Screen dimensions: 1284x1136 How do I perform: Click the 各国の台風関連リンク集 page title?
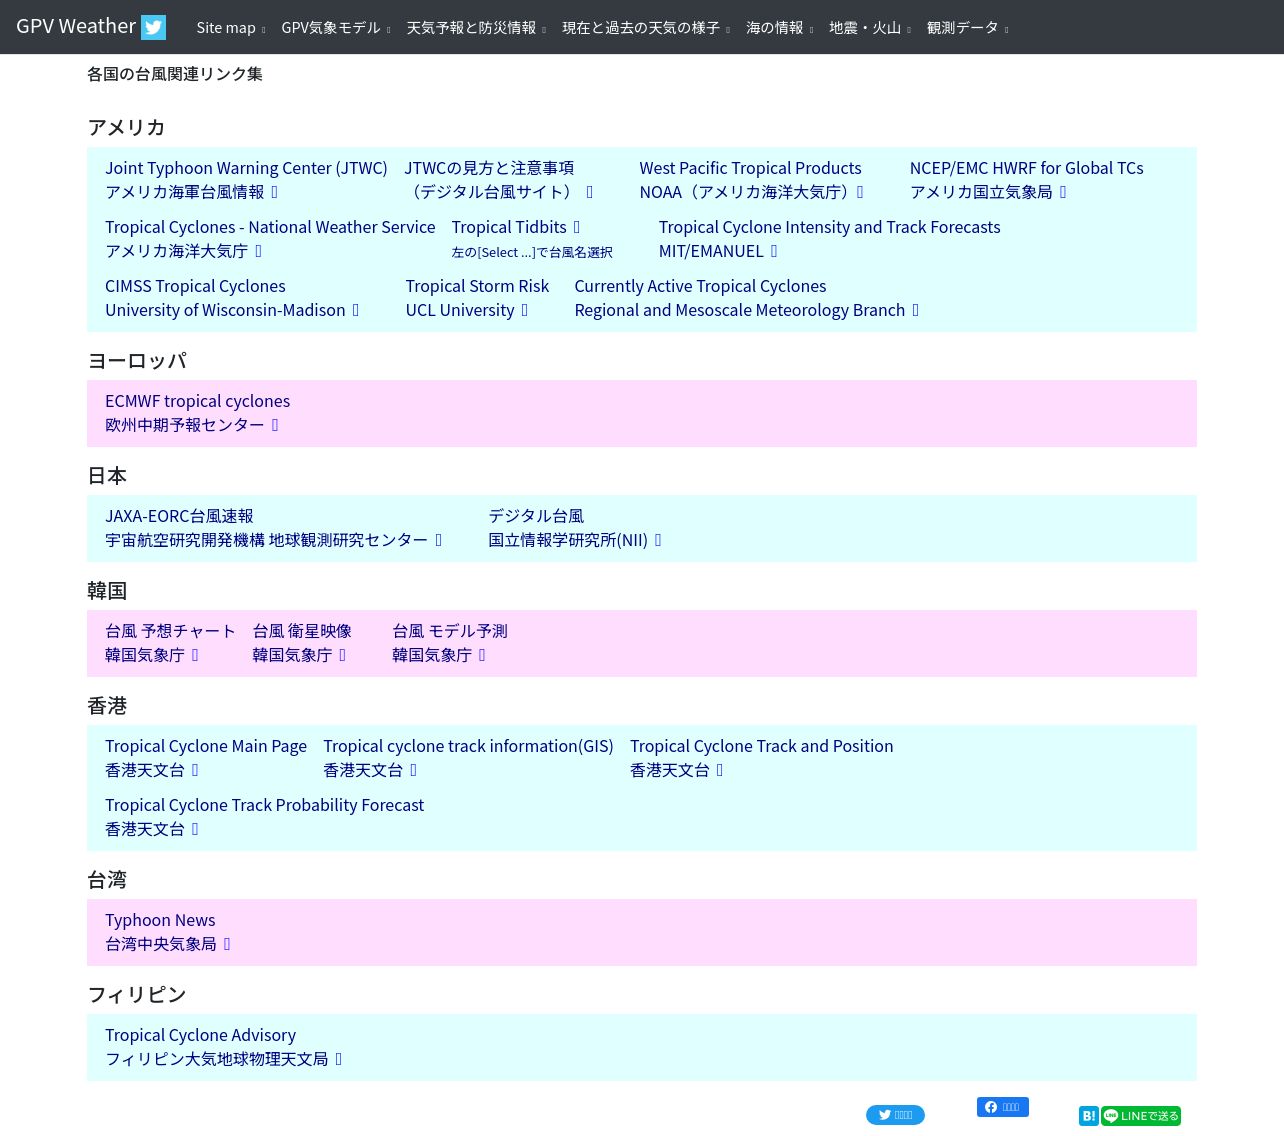pyautogui.click(x=175, y=74)
